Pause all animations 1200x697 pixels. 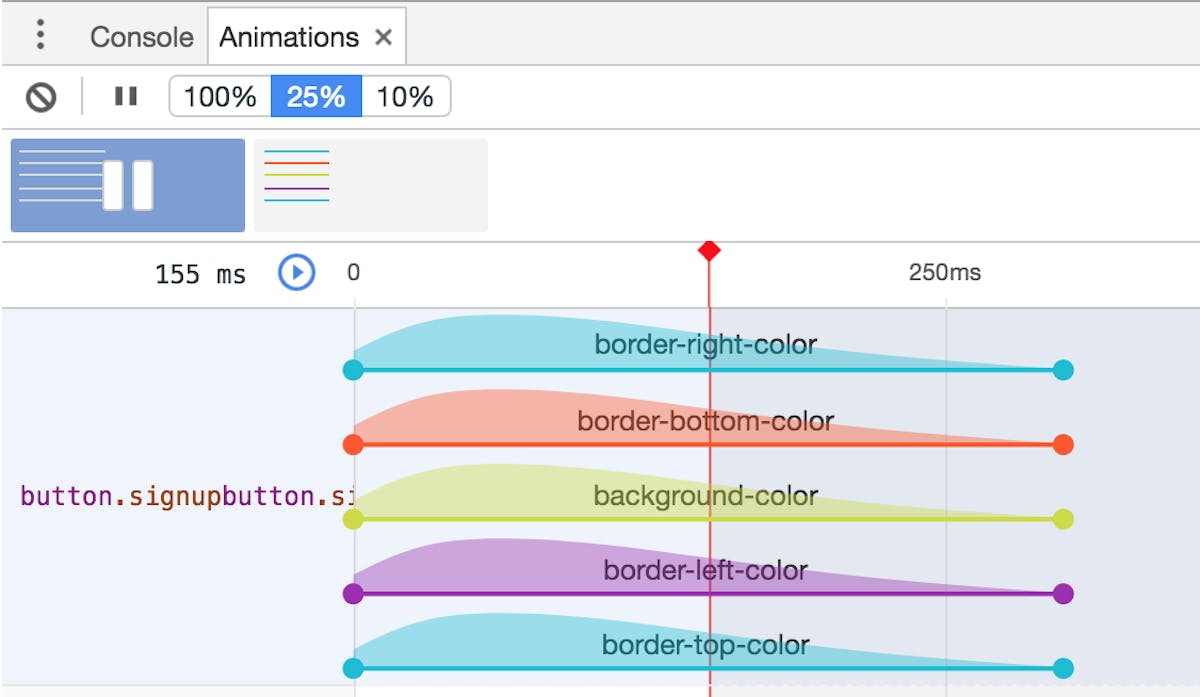[124, 97]
